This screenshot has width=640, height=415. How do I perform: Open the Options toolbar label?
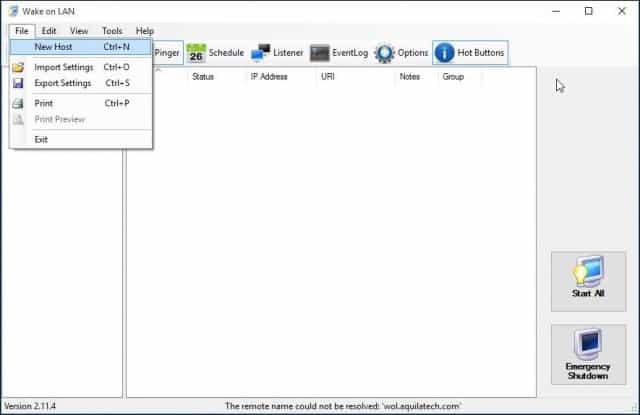pos(413,53)
